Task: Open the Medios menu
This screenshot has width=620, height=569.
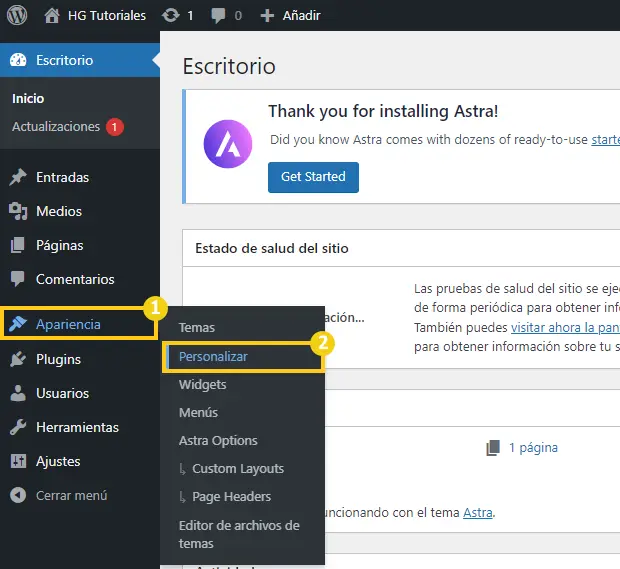Action: click(x=59, y=211)
